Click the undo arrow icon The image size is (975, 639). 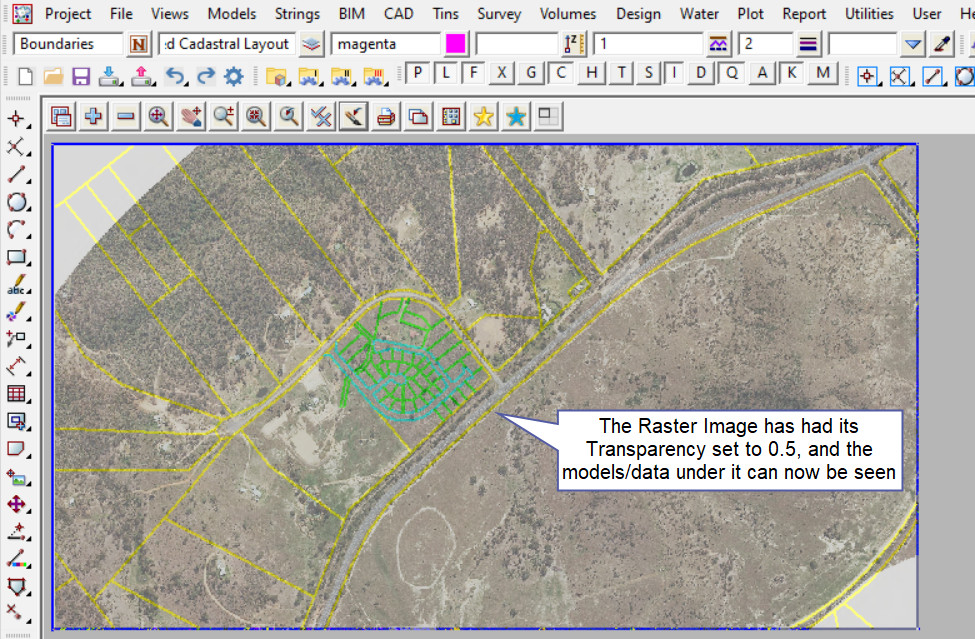(x=174, y=76)
